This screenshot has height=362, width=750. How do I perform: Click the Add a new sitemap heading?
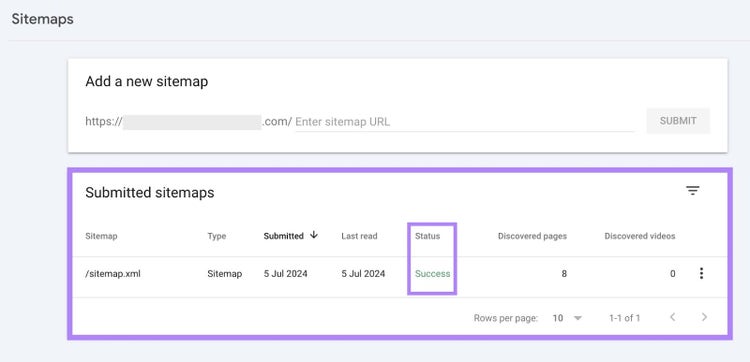point(146,82)
